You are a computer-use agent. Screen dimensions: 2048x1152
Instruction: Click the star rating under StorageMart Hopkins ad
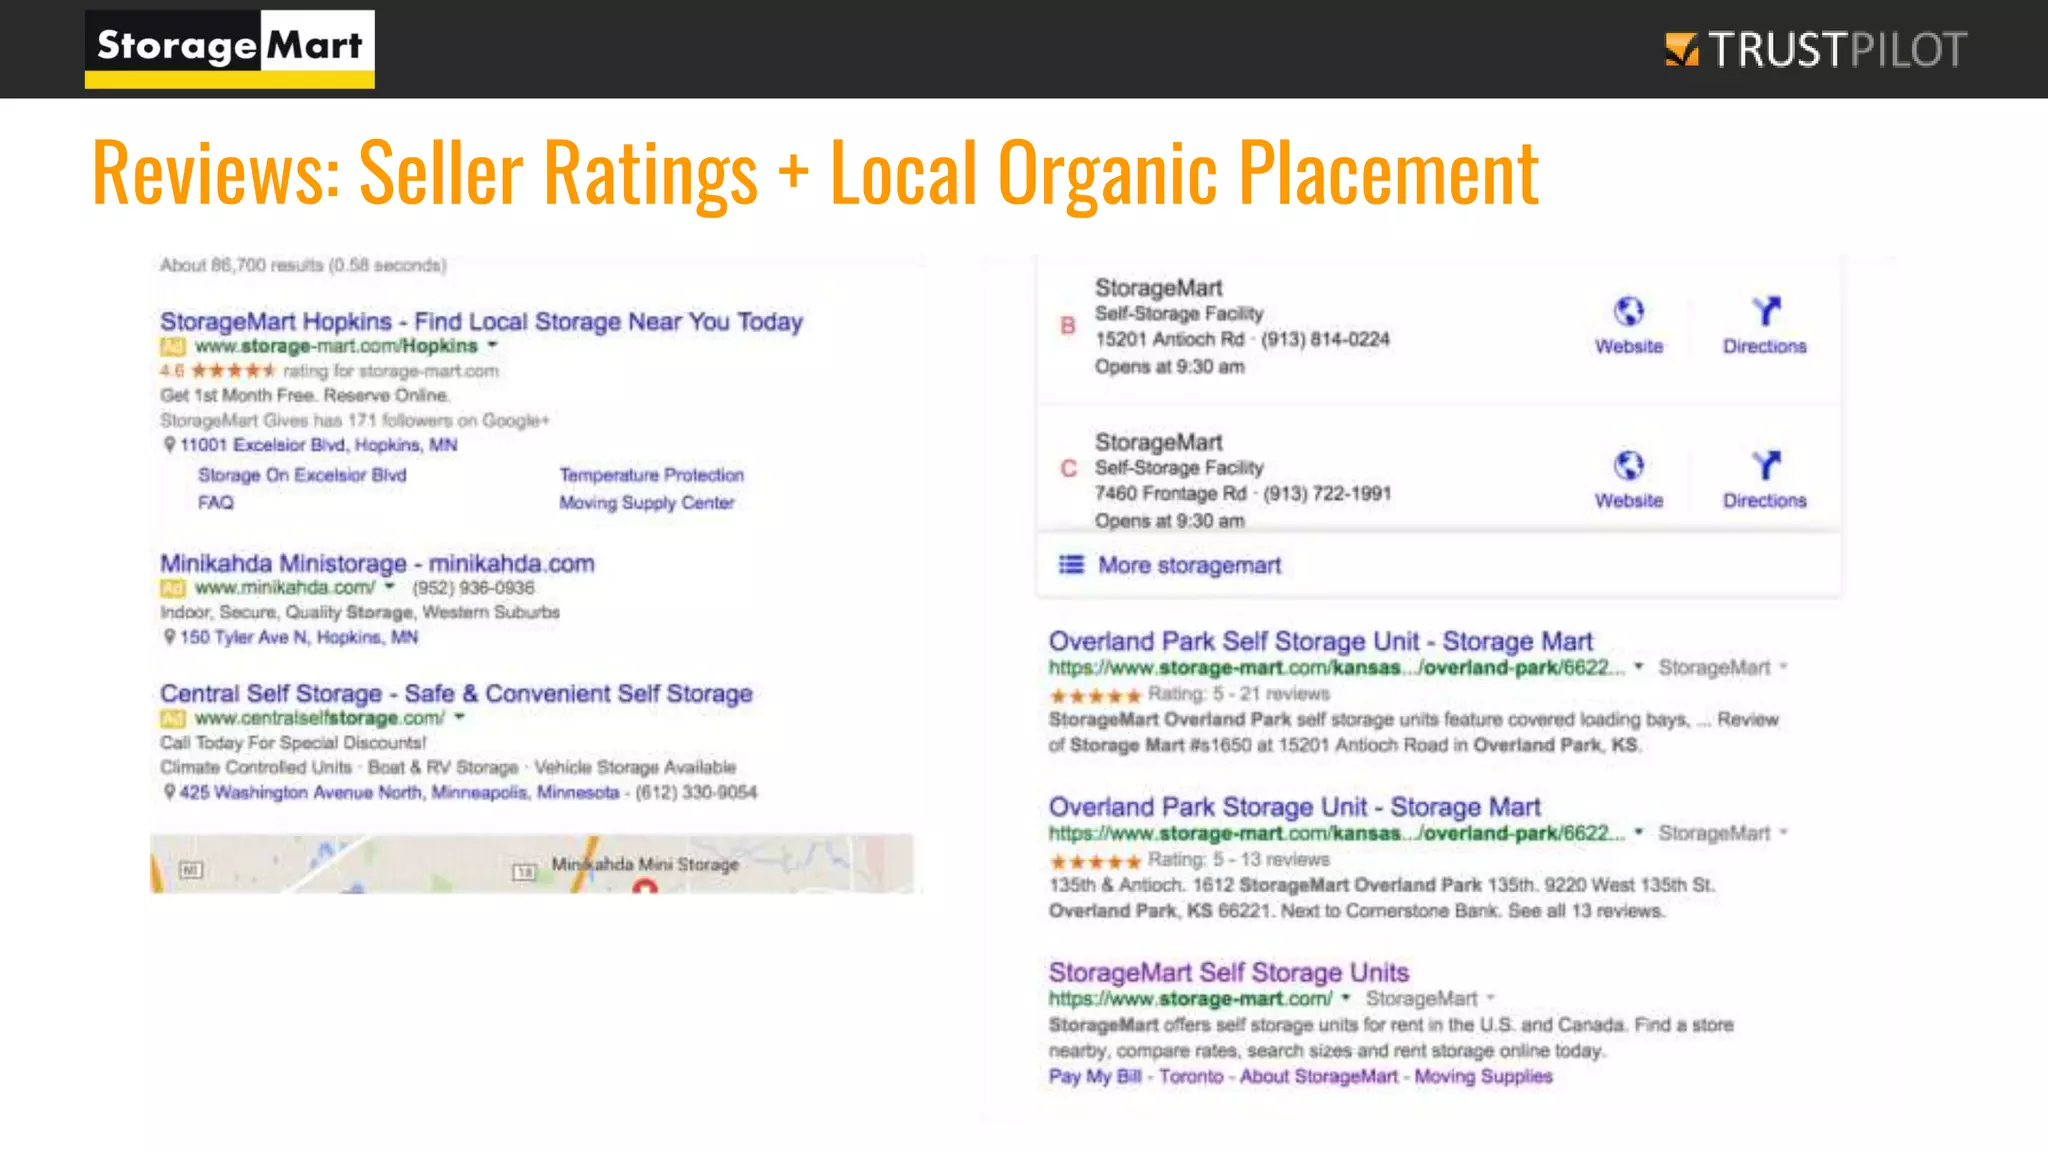point(233,371)
